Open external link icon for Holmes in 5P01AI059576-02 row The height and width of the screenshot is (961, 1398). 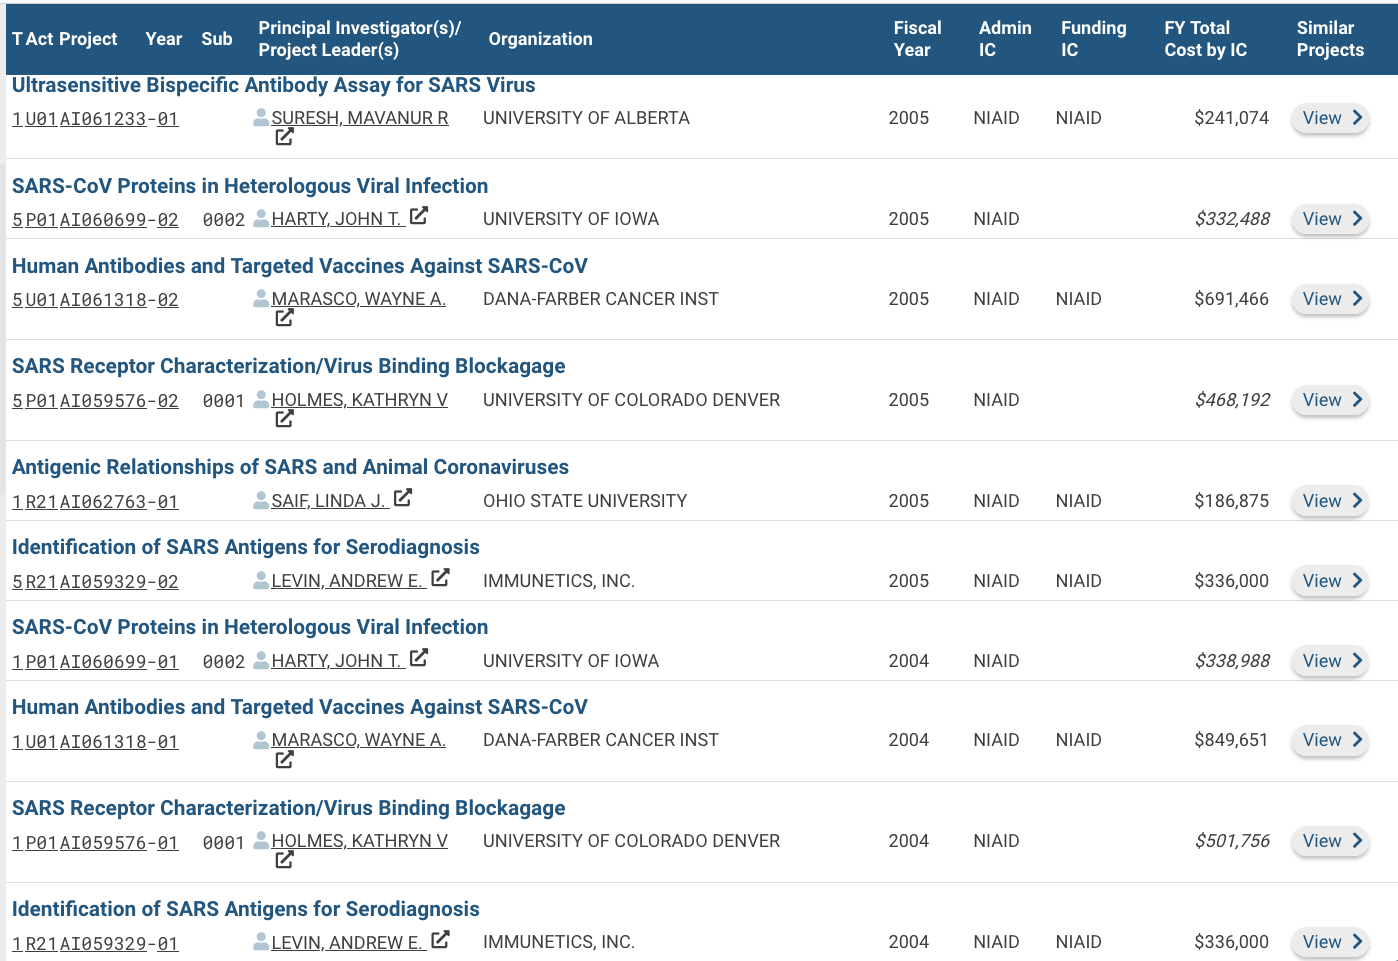coord(284,419)
